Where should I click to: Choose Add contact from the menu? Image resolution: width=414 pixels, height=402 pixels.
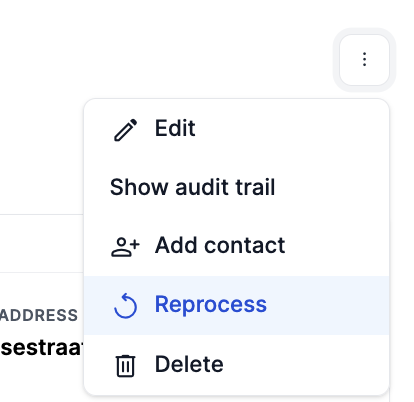click(236, 246)
